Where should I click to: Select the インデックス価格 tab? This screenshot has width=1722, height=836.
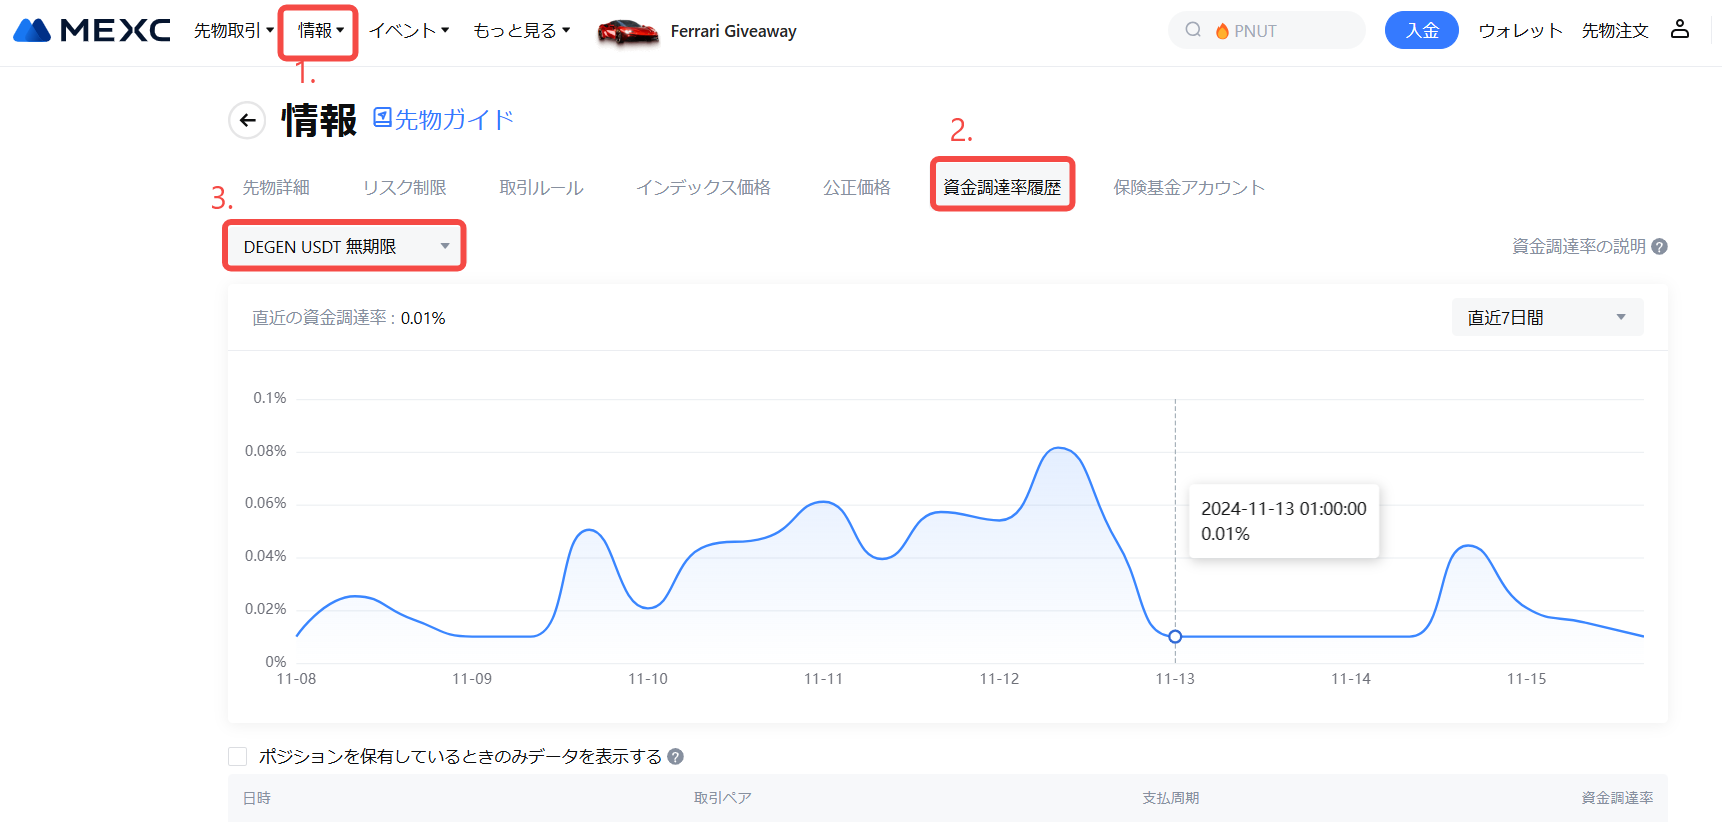[x=703, y=187]
